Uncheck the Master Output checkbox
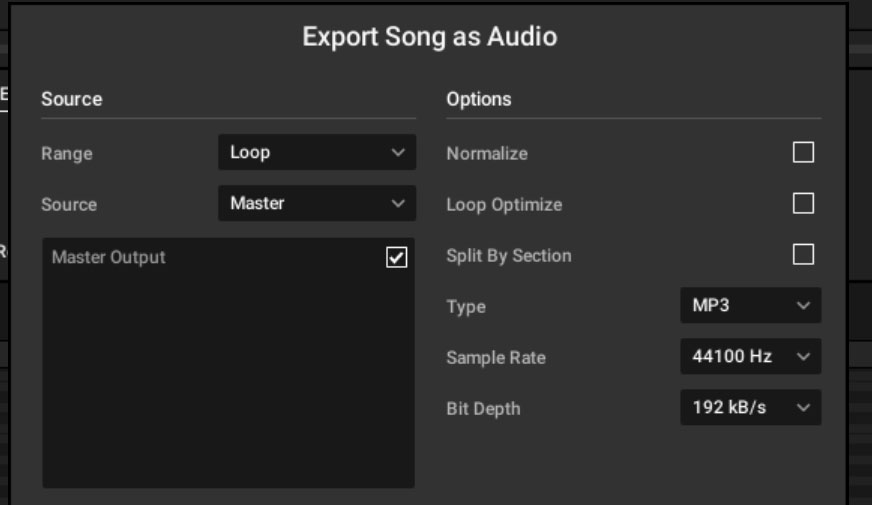 click(x=397, y=257)
